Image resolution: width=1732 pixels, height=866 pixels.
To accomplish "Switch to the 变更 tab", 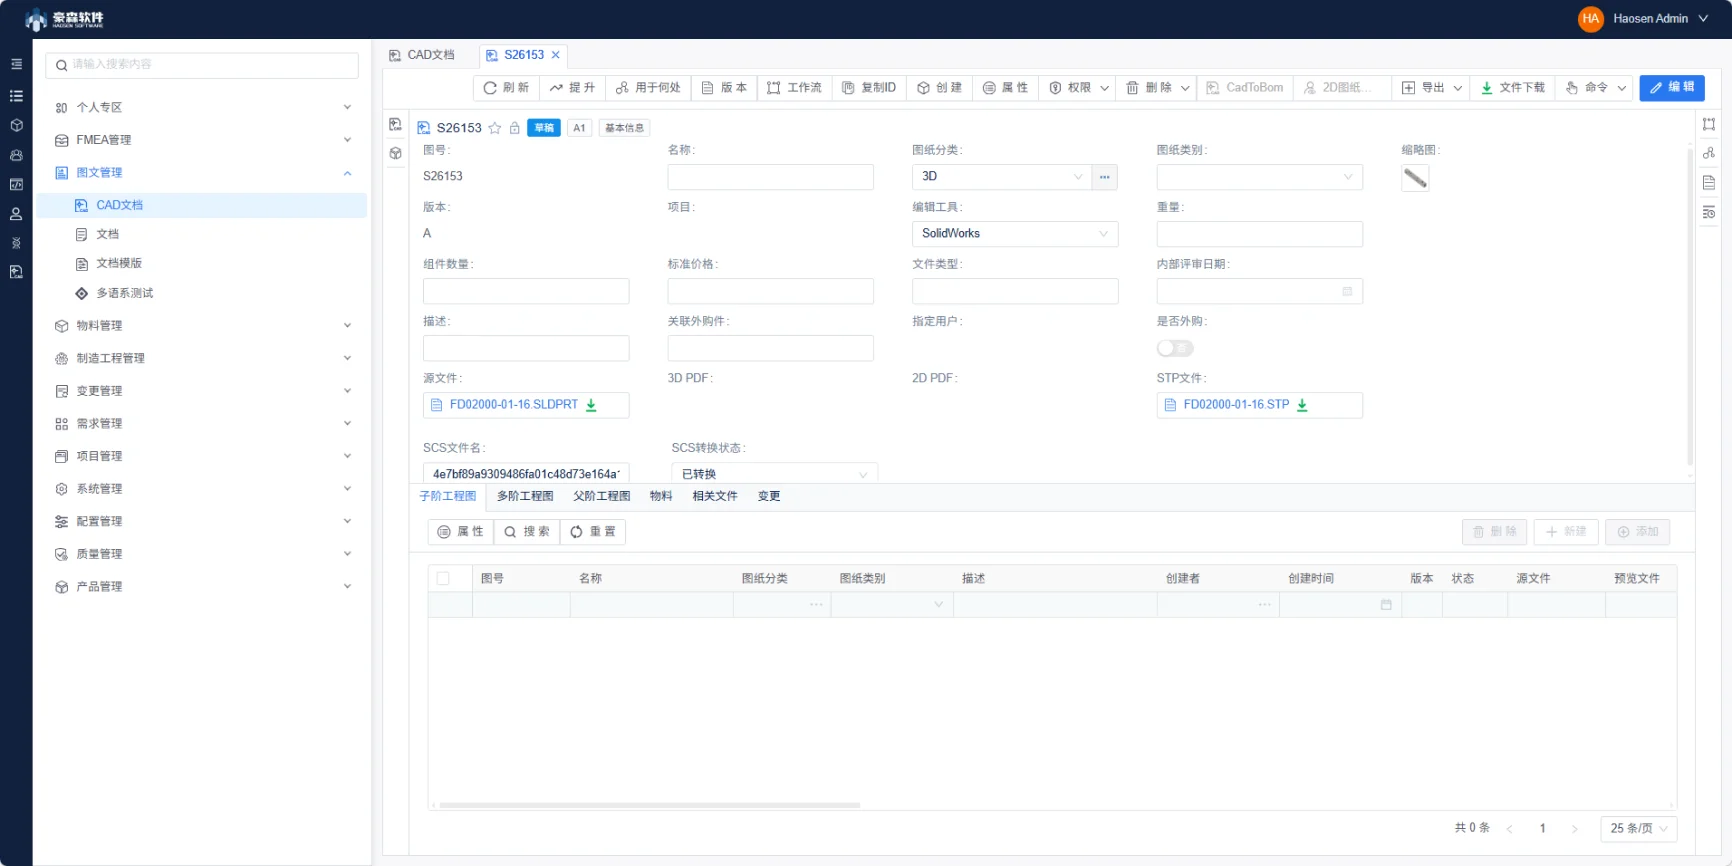I will click(x=769, y=496).
